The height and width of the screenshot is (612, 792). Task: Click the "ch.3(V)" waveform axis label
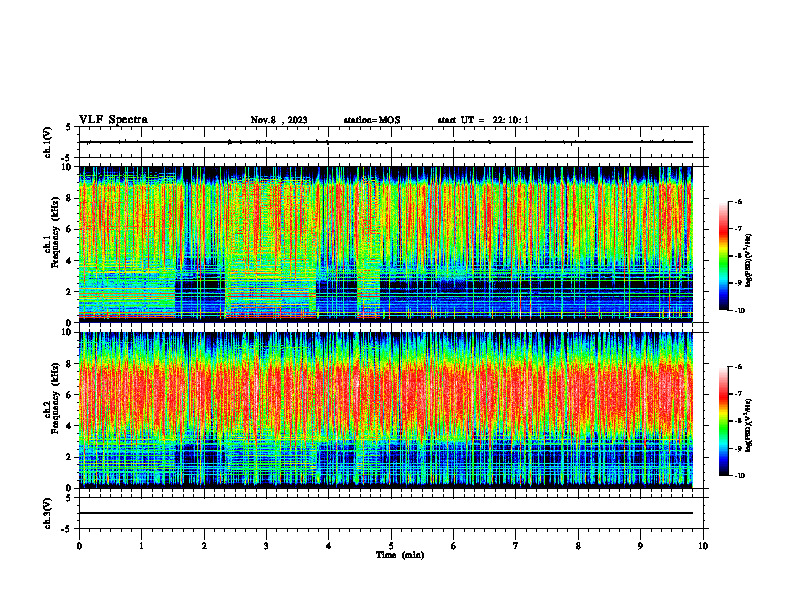point(48,513)
